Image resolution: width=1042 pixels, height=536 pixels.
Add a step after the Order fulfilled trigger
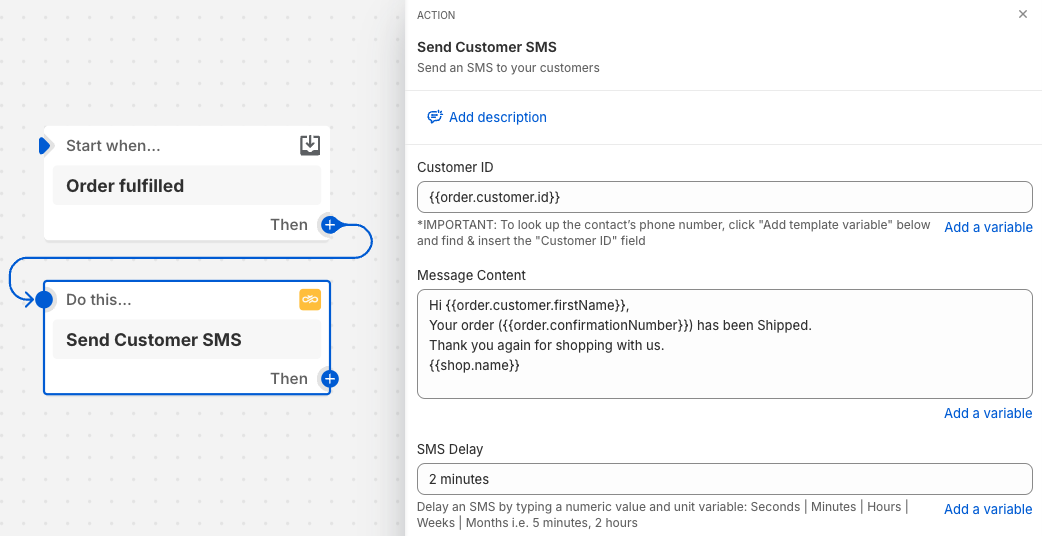(x=329, y=225)
